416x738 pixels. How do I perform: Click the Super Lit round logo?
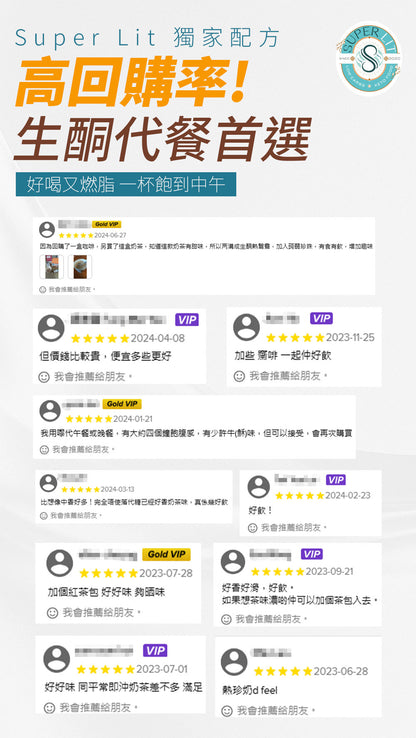pyautogui.click(x=368, y=57)
